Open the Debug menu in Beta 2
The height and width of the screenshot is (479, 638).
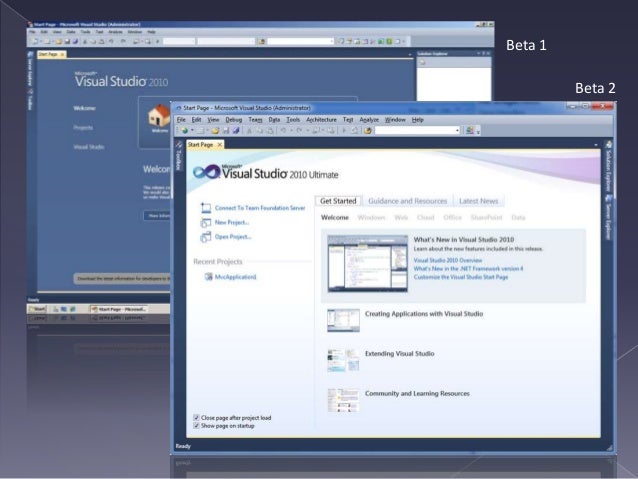234,120
